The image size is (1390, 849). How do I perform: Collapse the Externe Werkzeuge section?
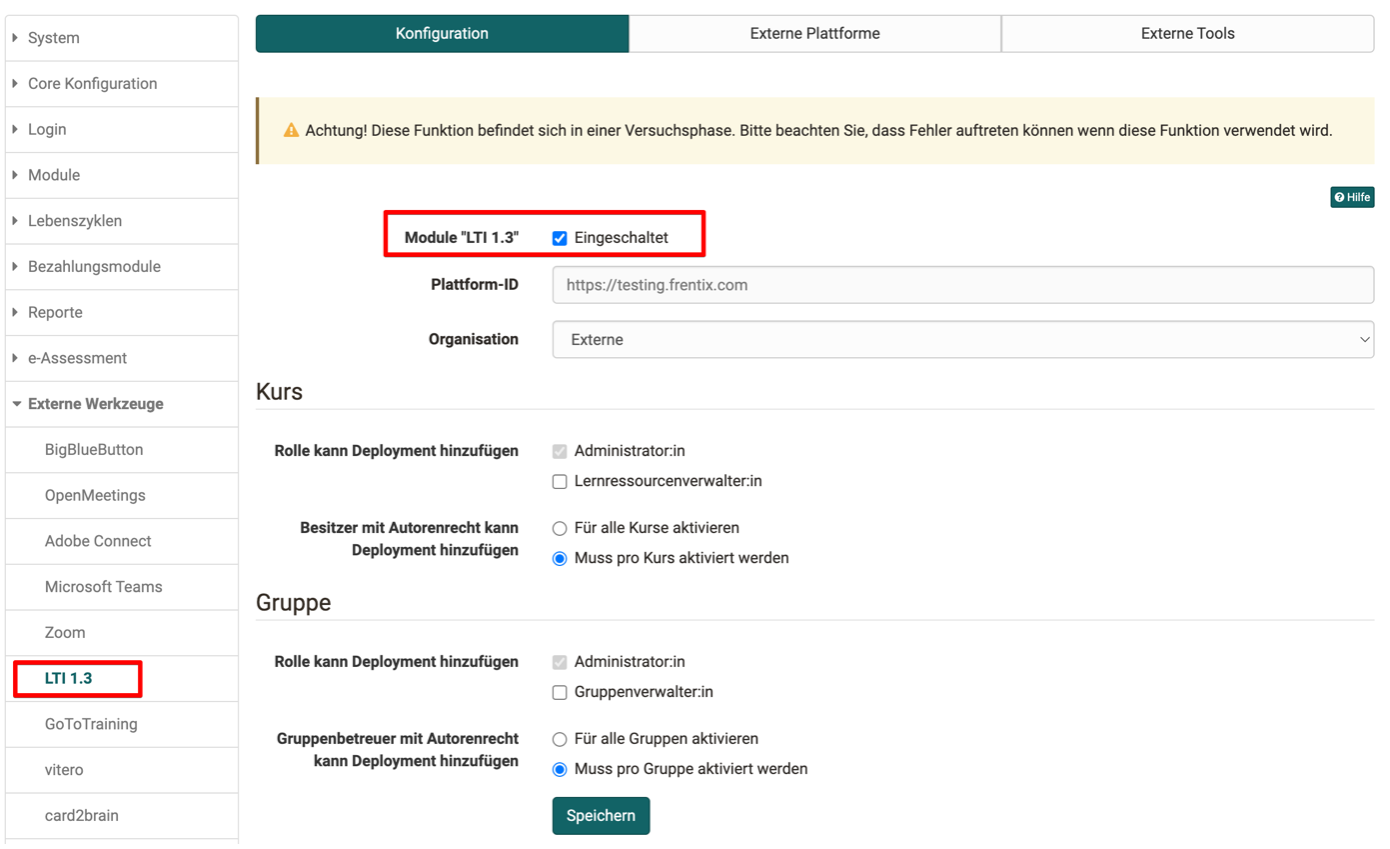(95, 404)
